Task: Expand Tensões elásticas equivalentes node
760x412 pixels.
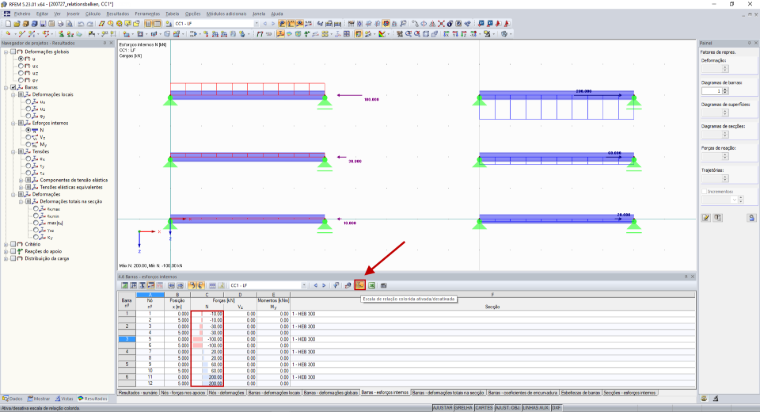Action: (x=21, y=187)
